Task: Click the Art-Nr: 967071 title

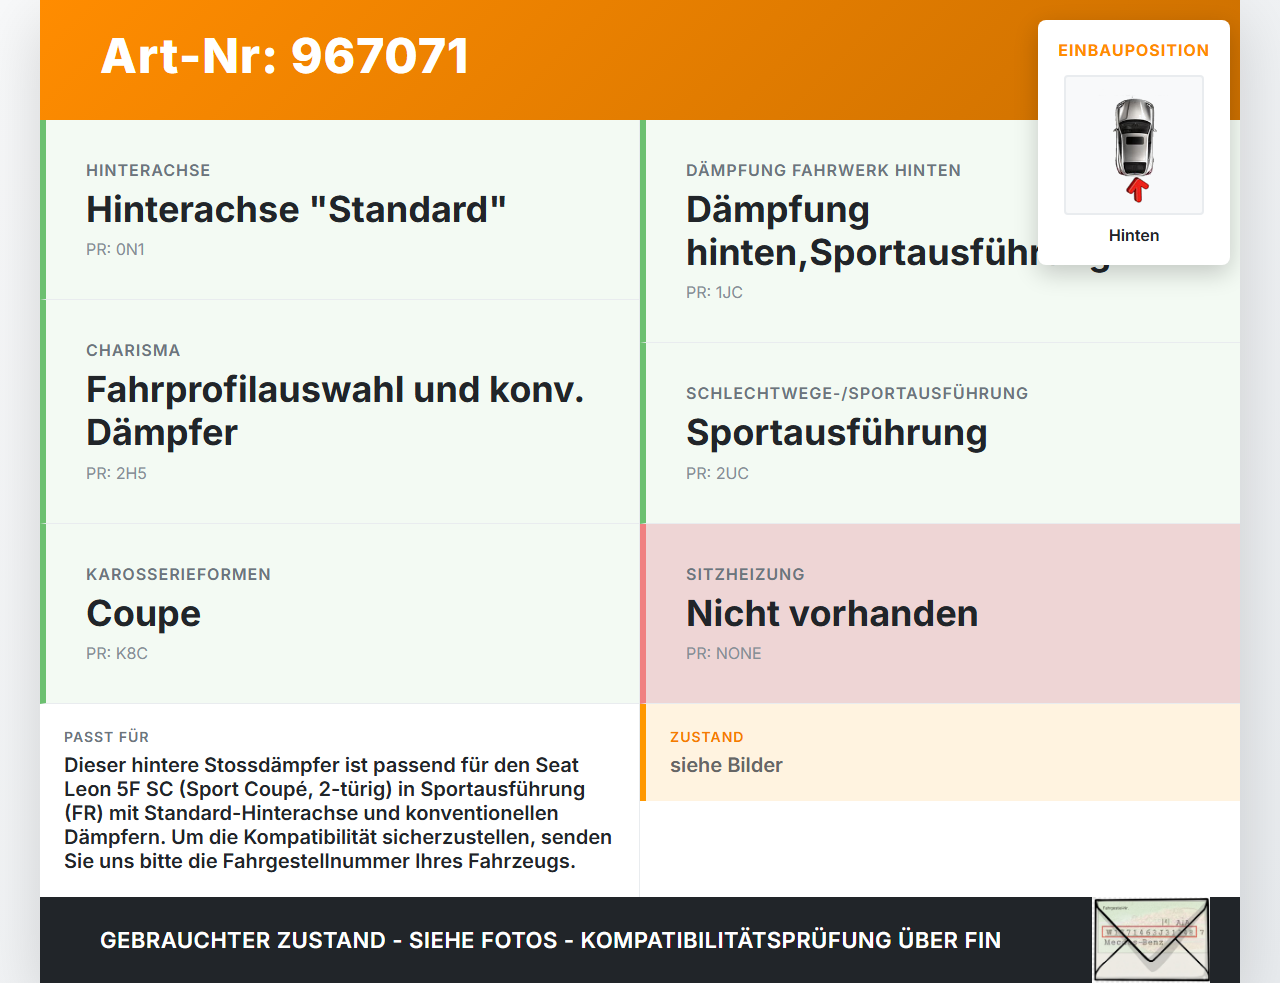Action: tap(284, 58)
